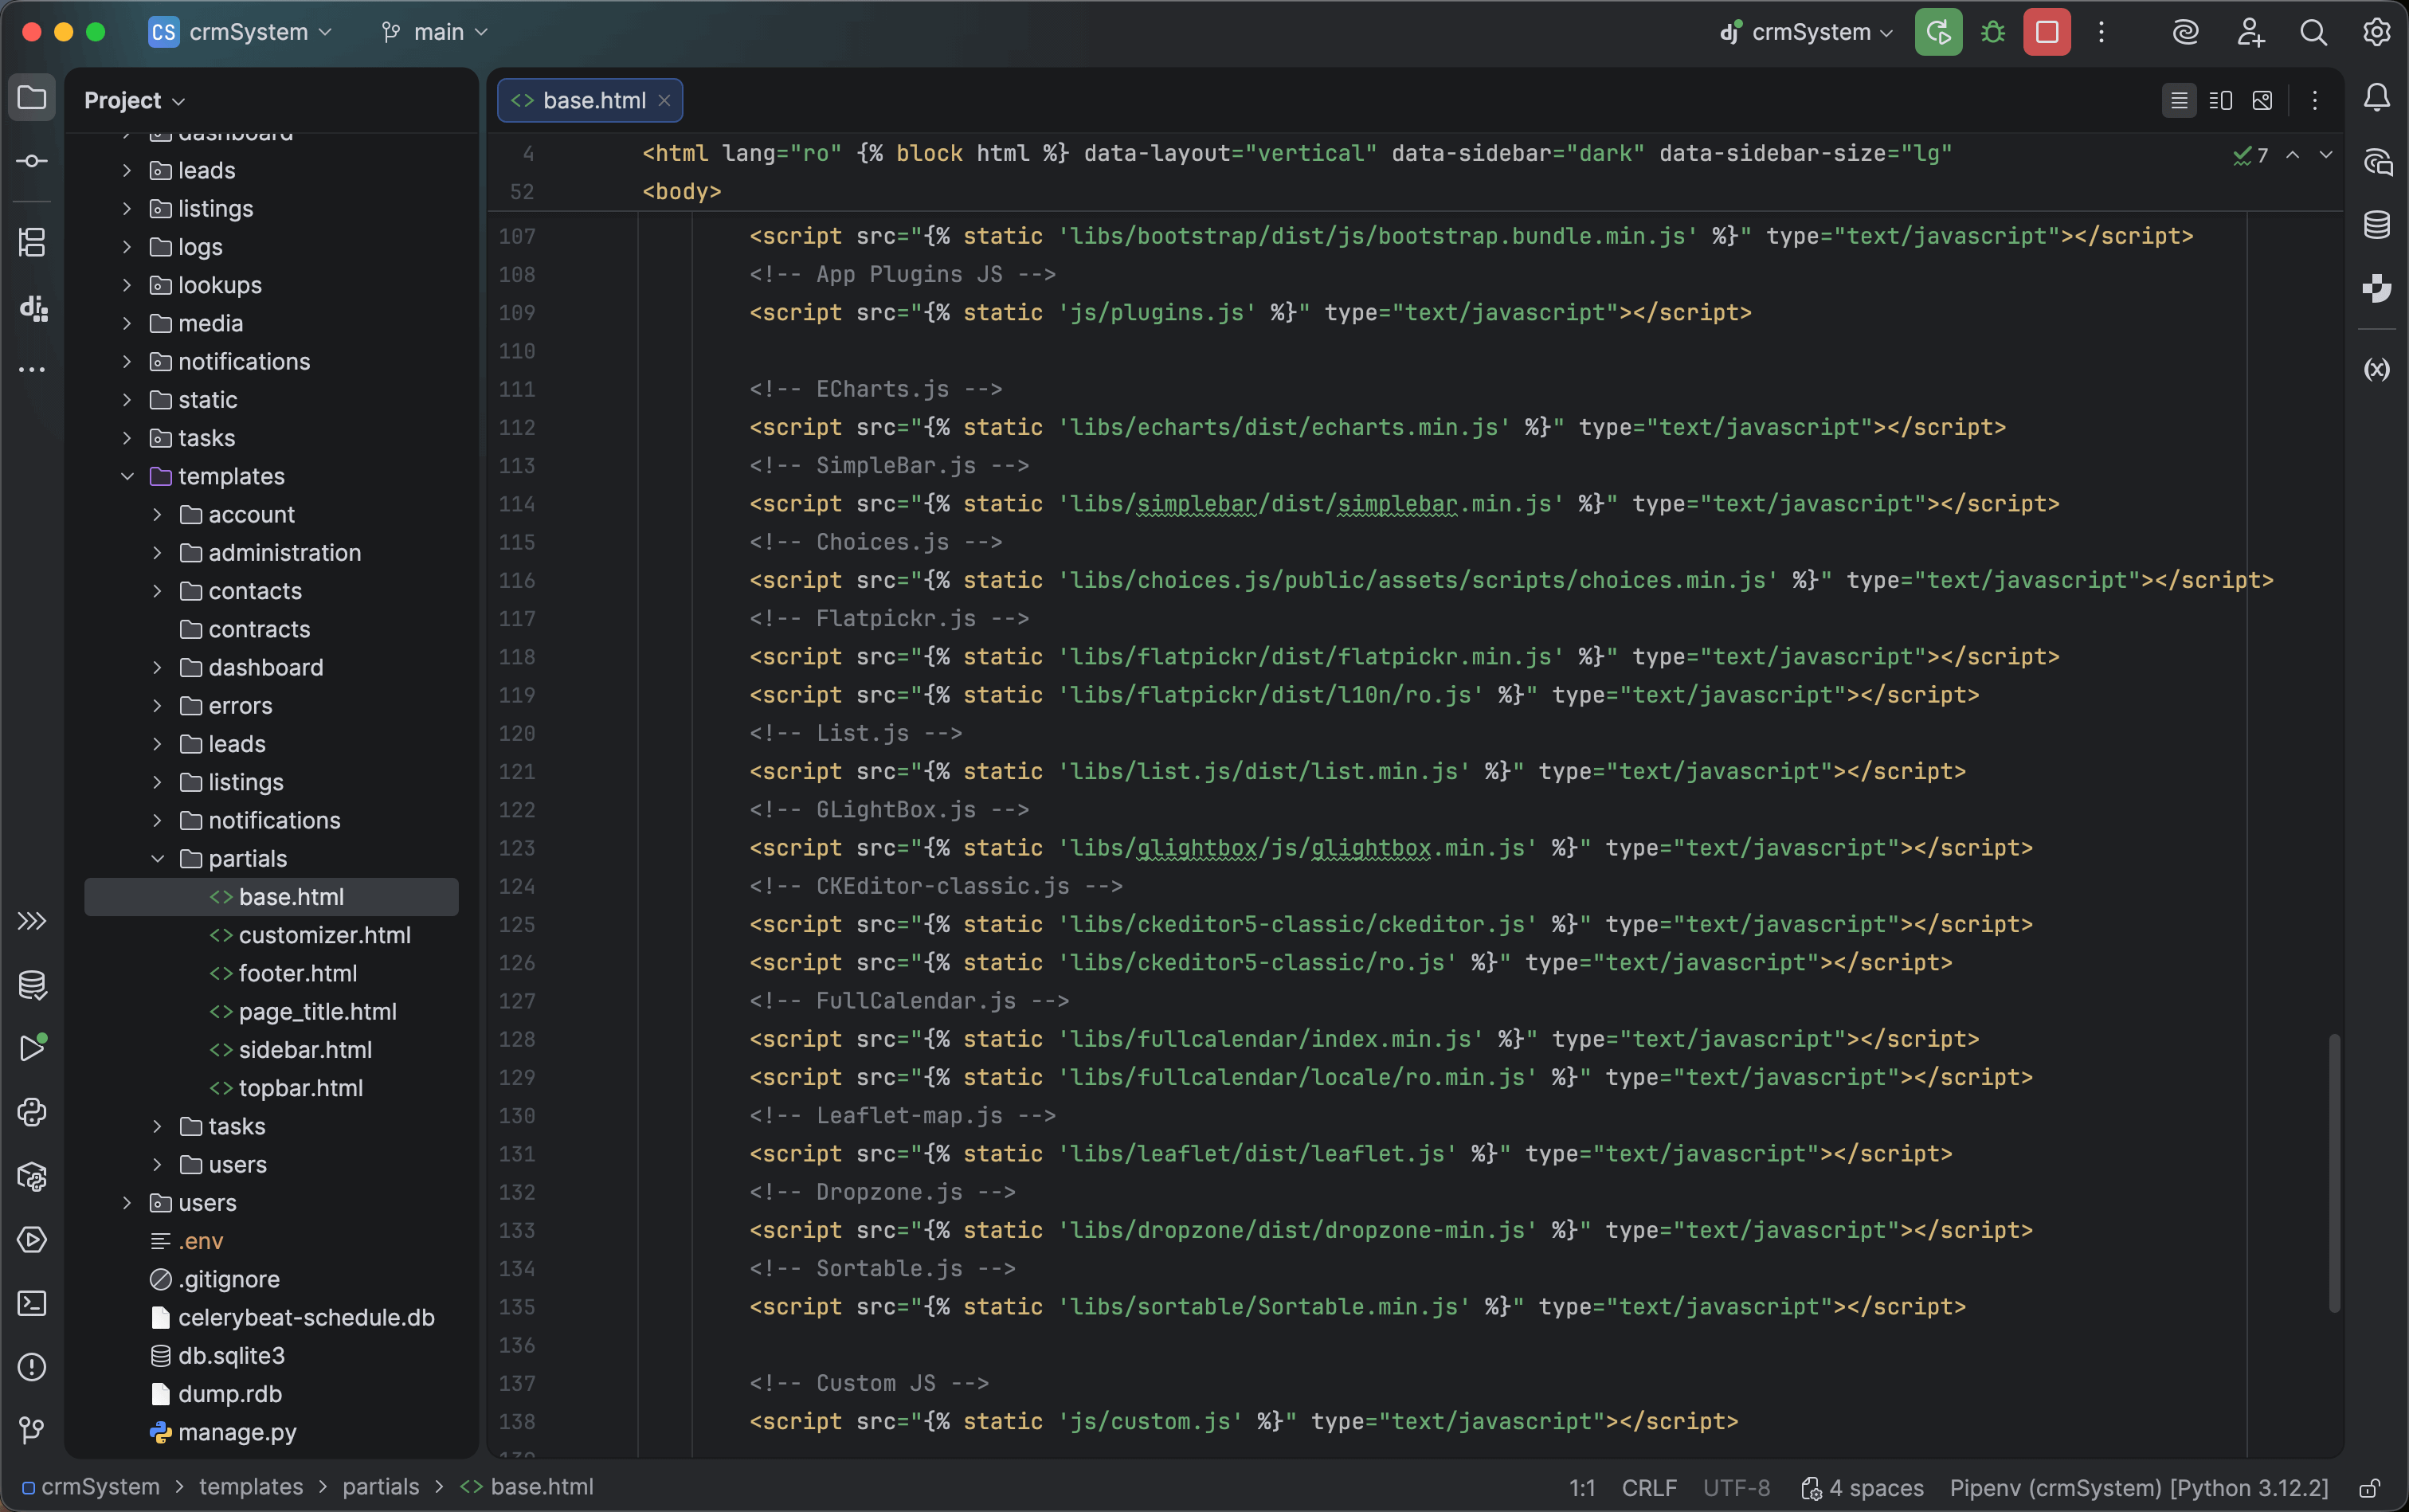This screenshot has height=1512, width=2409.
Task: Open Search Everywhere with the magnifier icon
Action: coord(2313,31)
